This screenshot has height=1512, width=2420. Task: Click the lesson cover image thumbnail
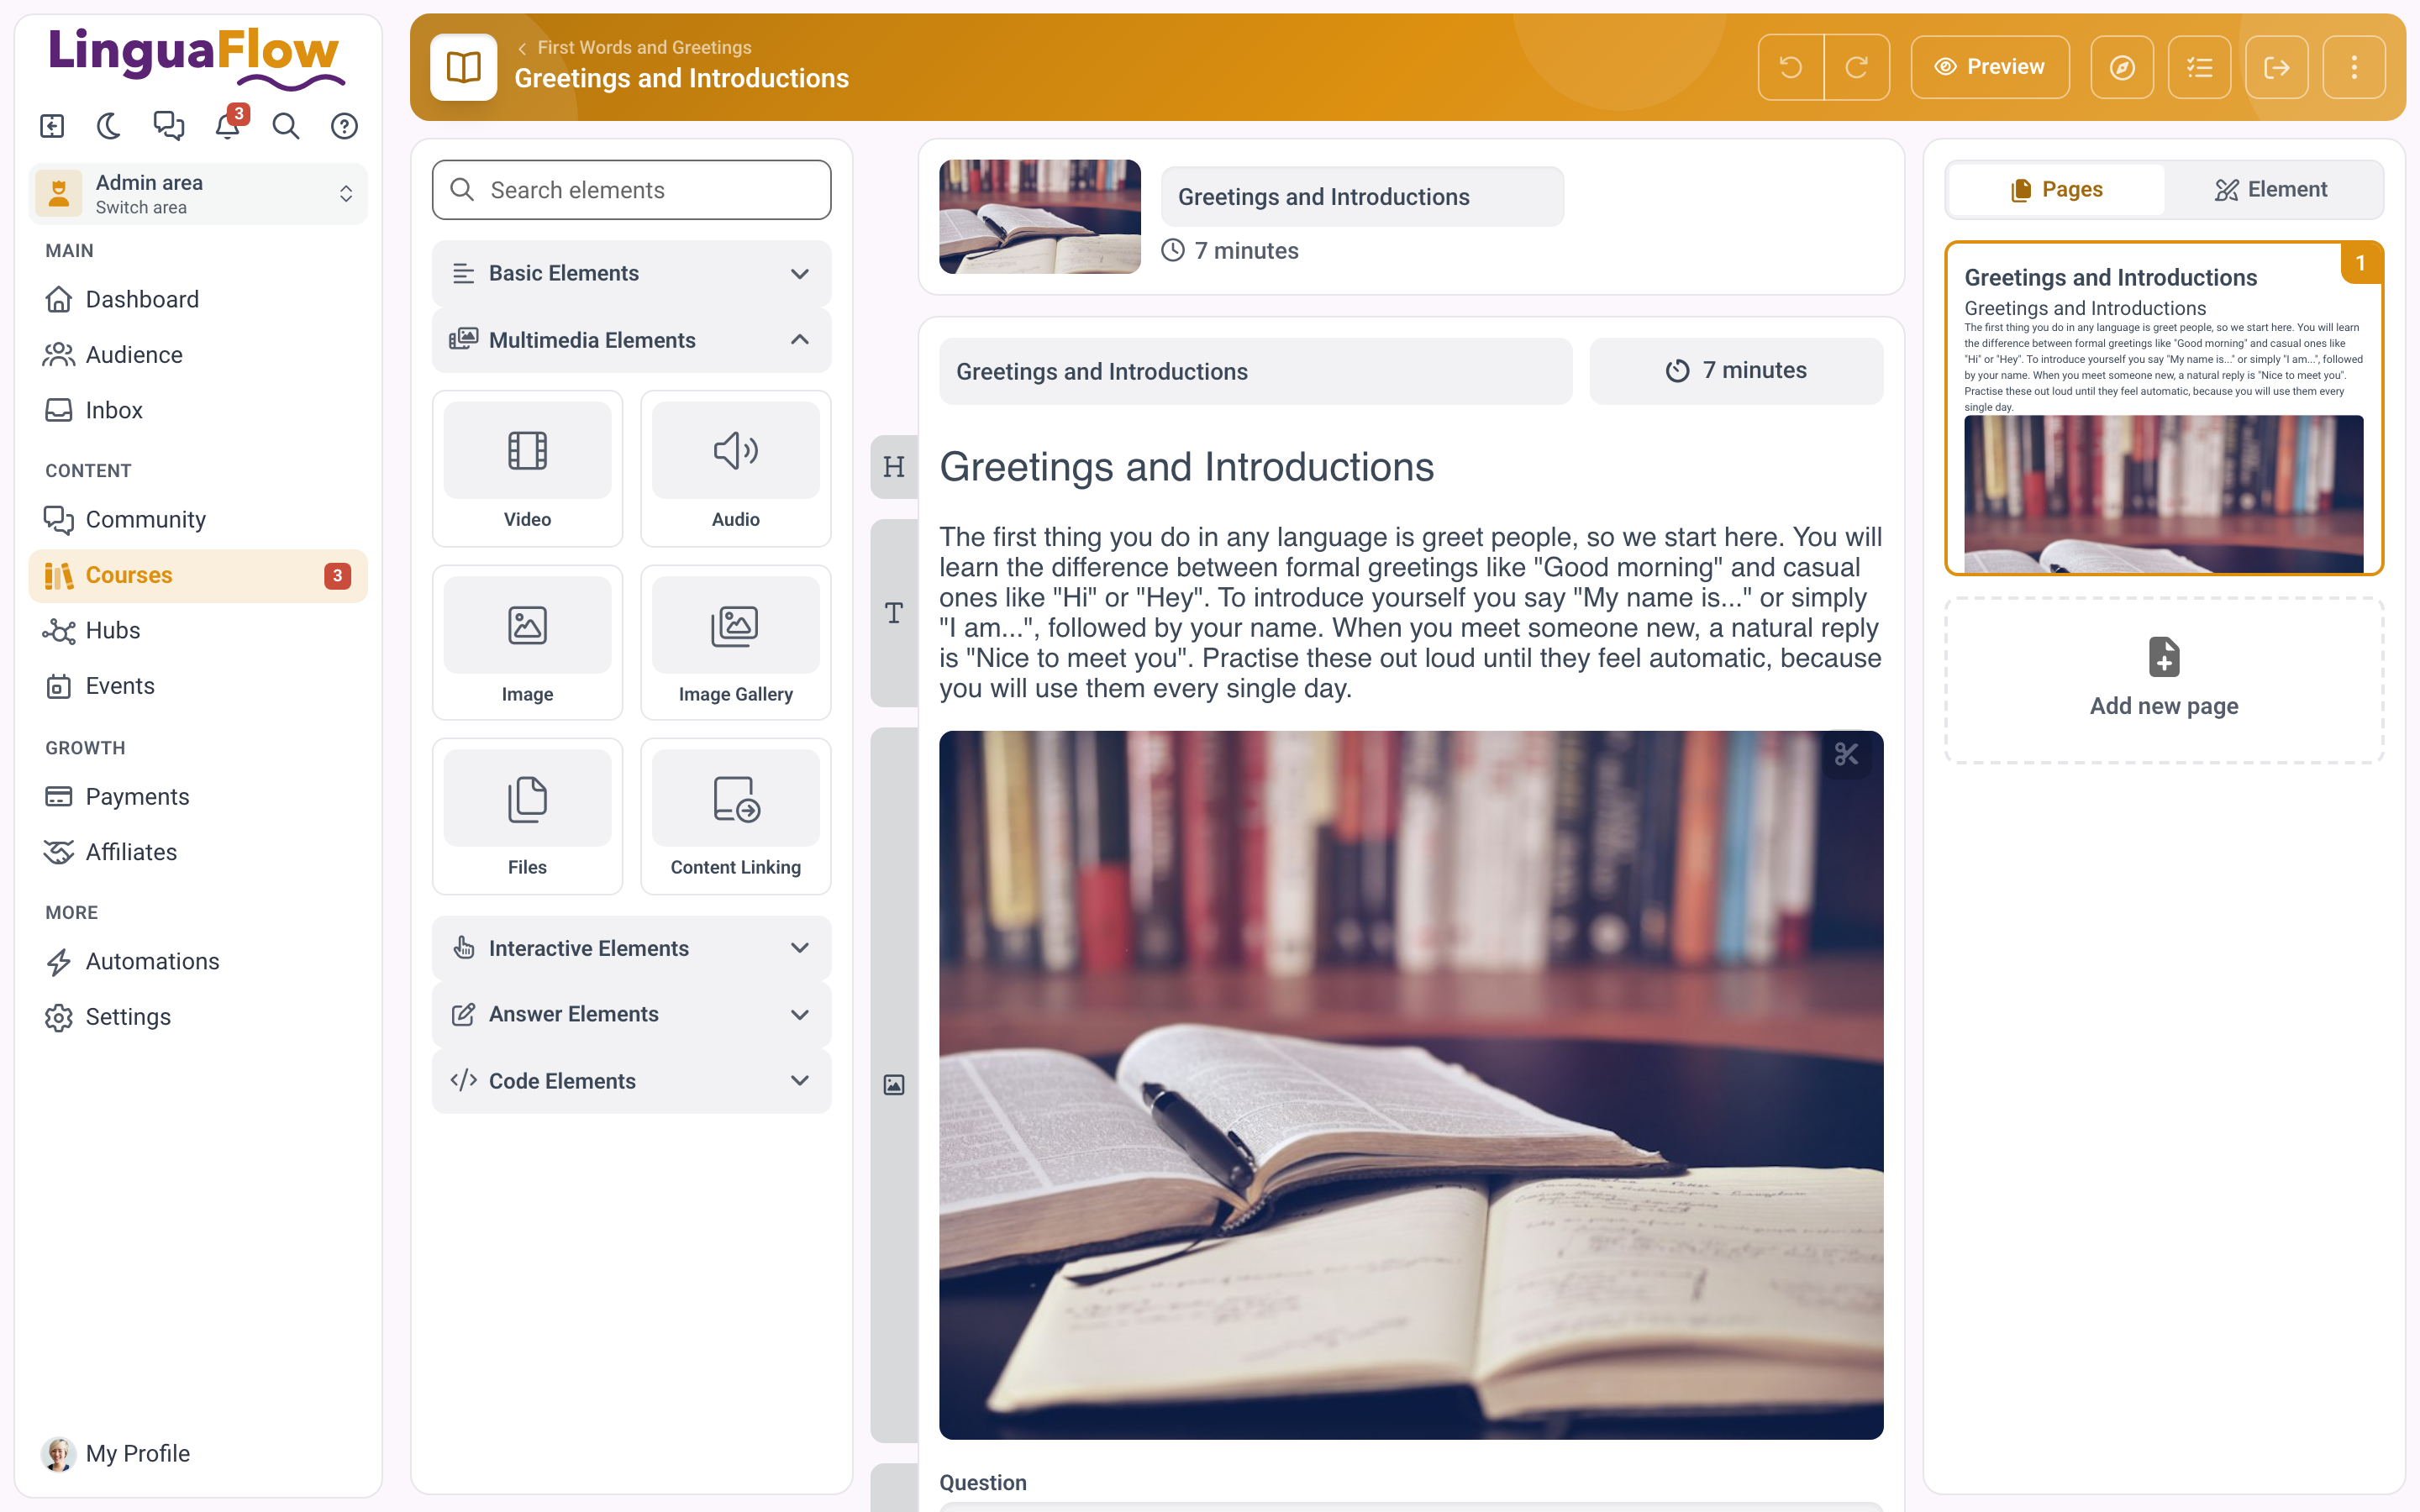[x=1040, y=216]
